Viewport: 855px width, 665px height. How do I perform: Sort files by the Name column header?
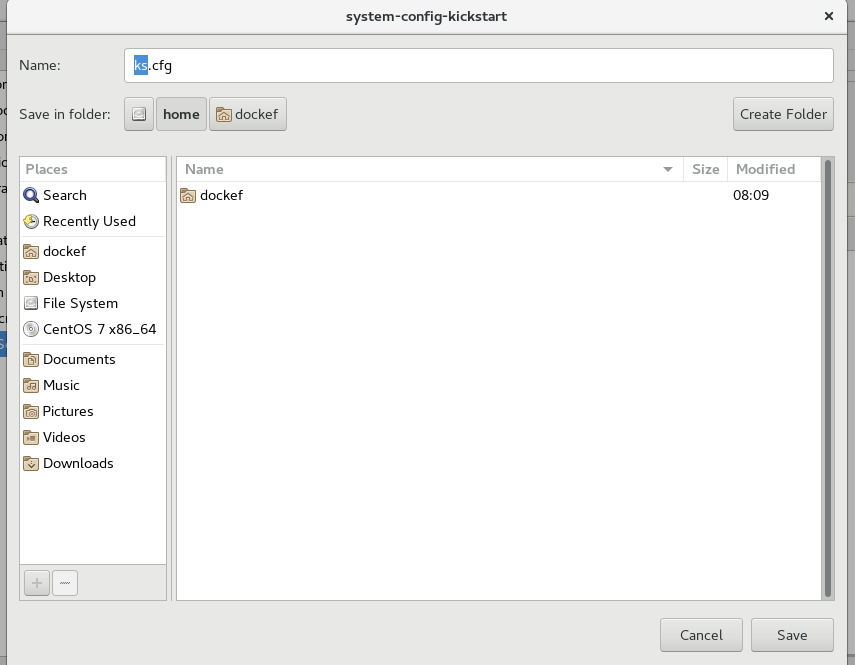(x=430, y=170)
